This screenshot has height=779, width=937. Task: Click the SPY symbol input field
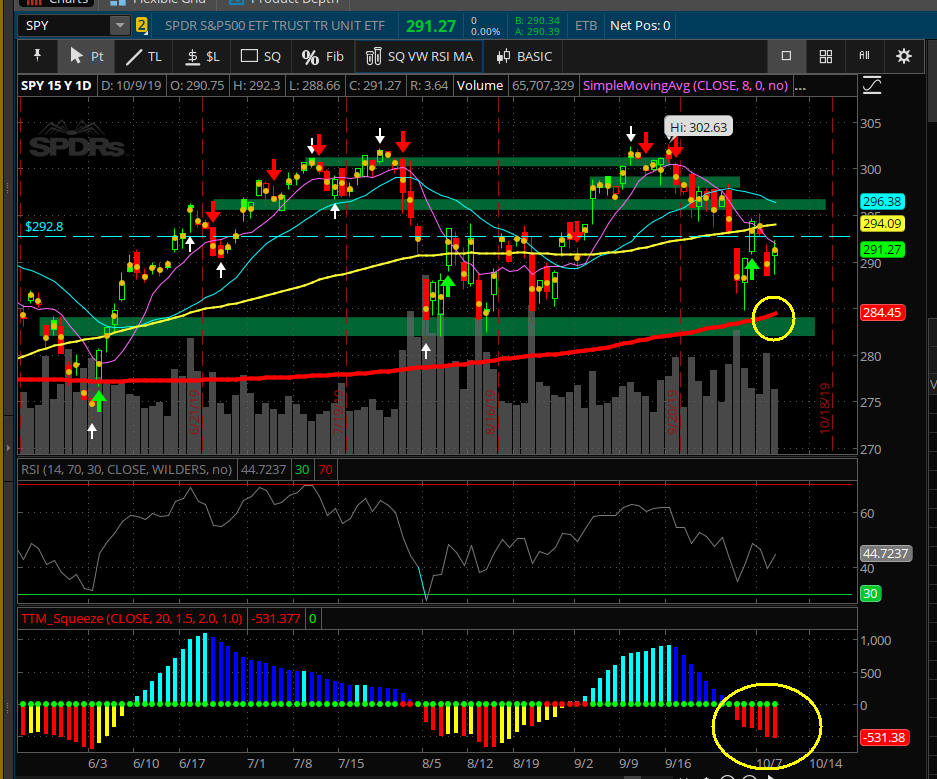tap(62, 25)
